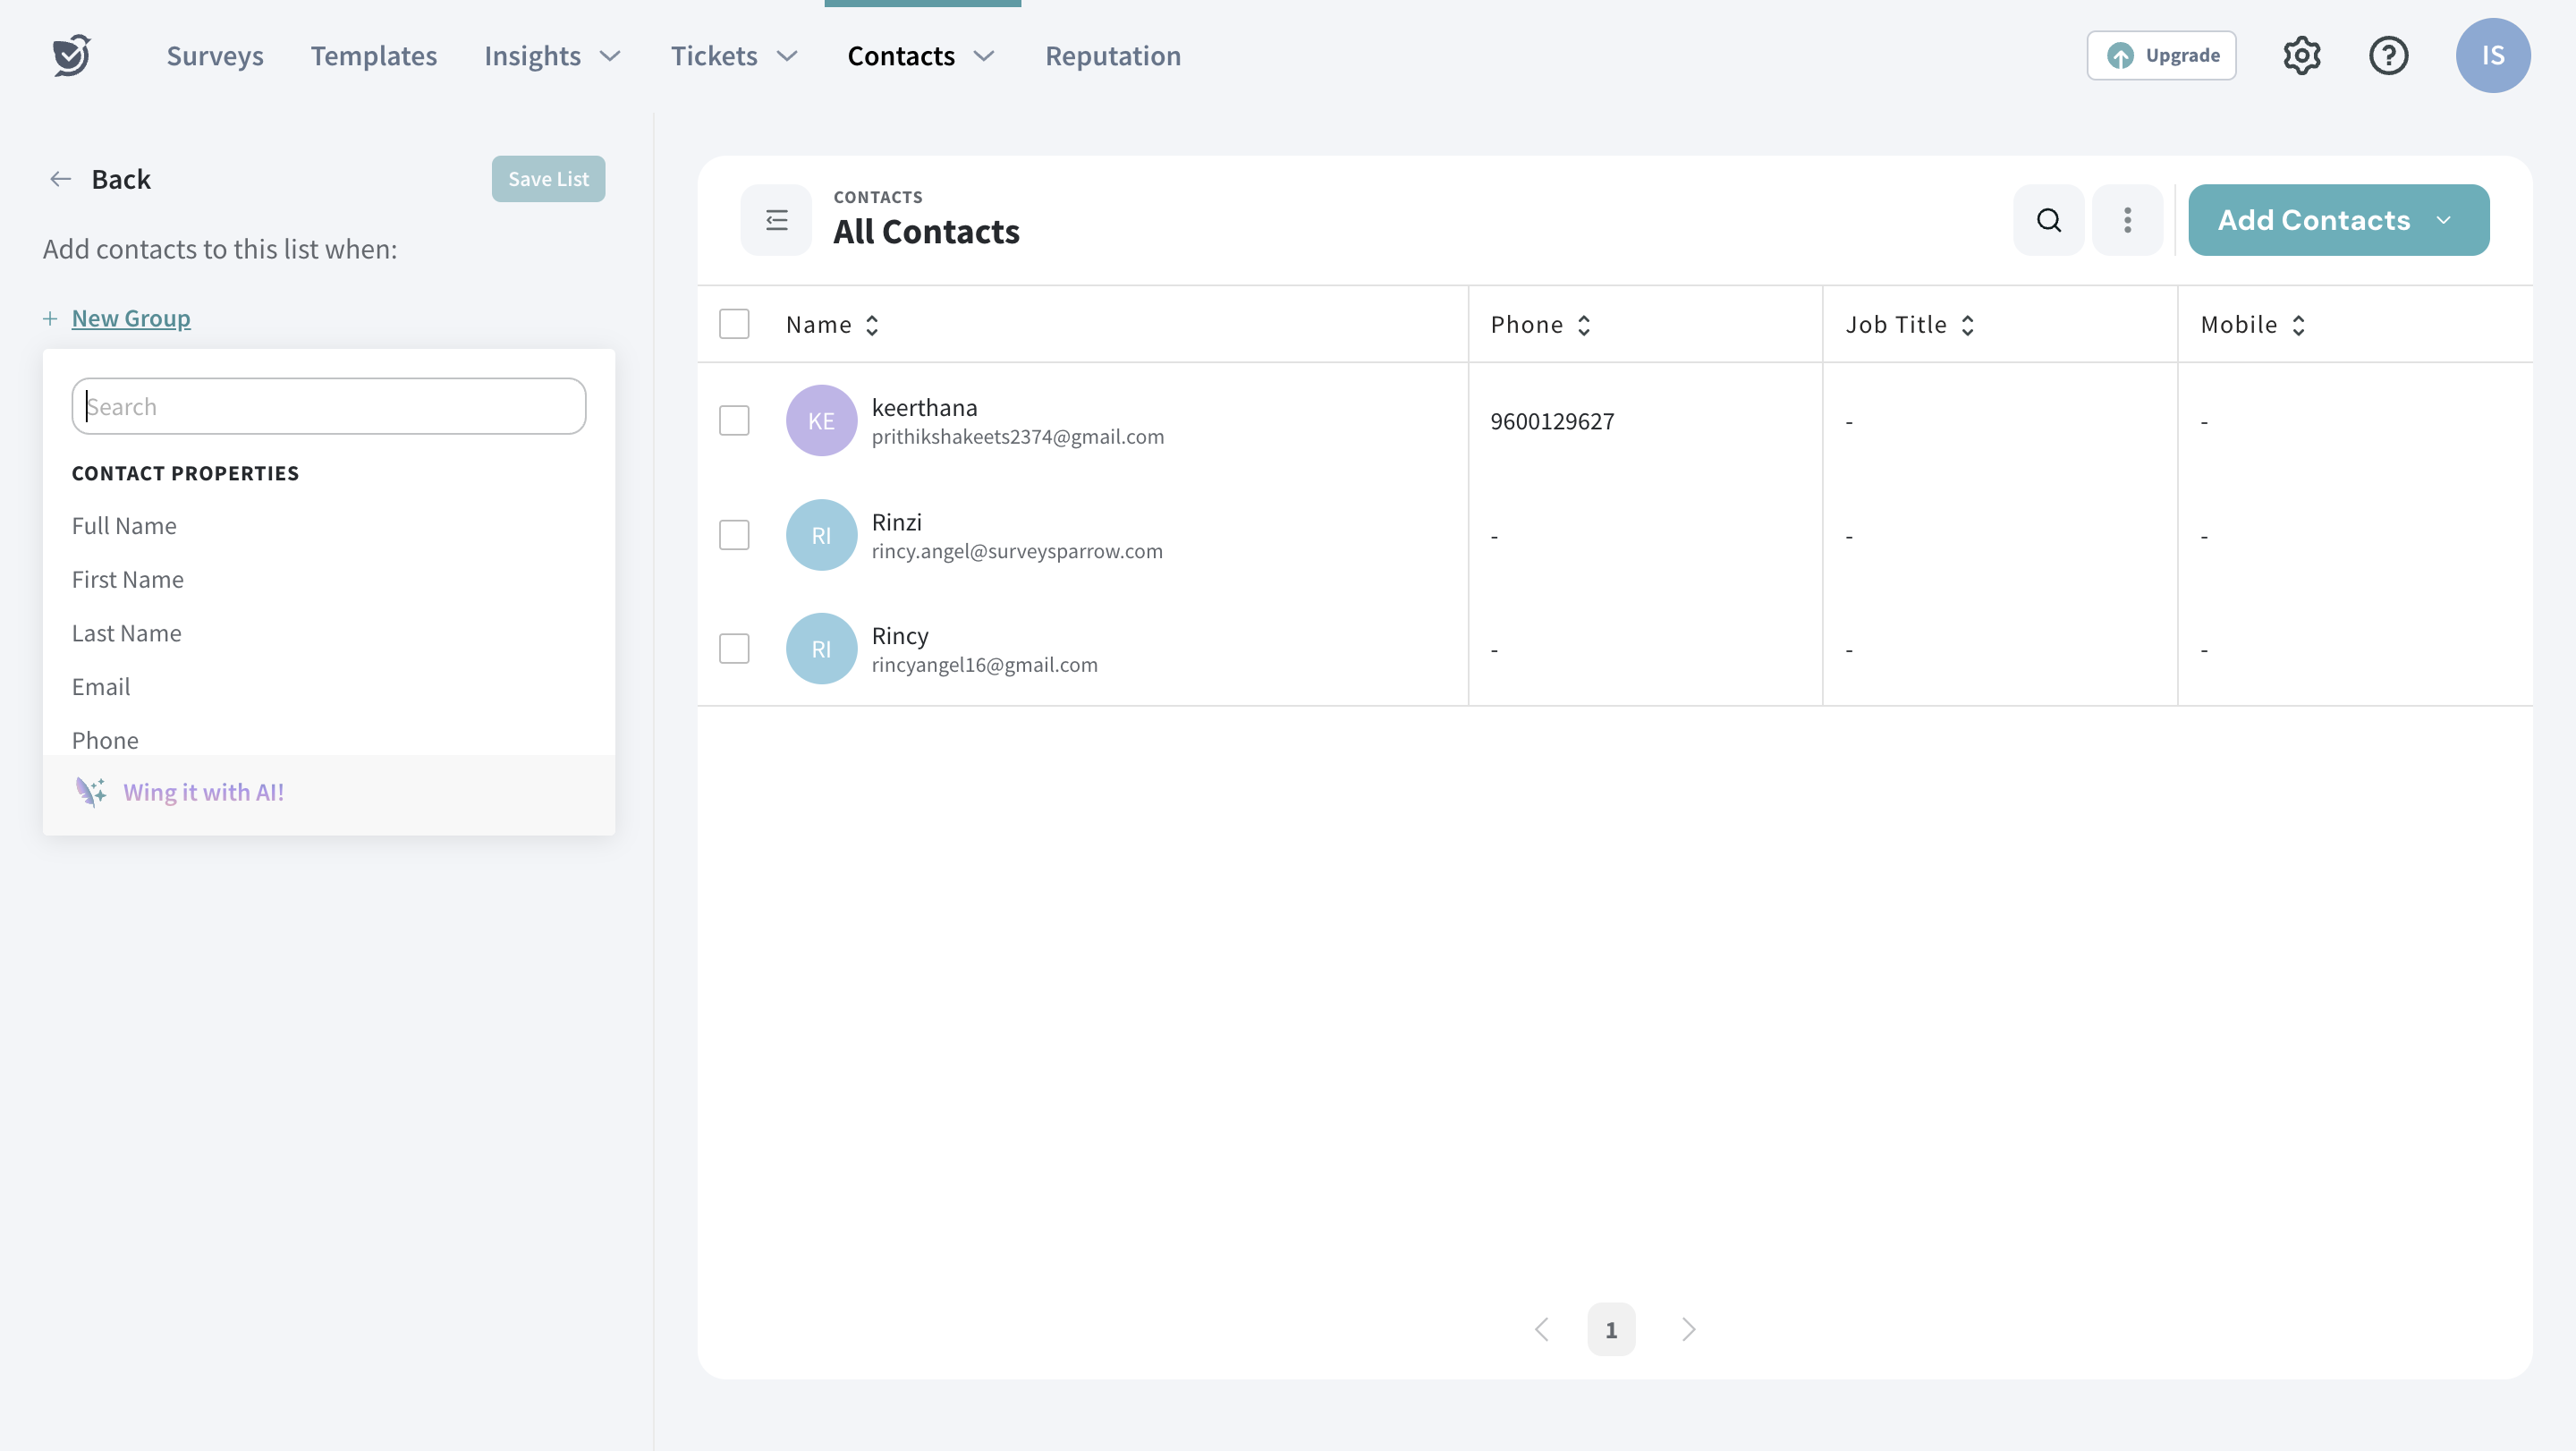Click the New Group link

point(131,318)
